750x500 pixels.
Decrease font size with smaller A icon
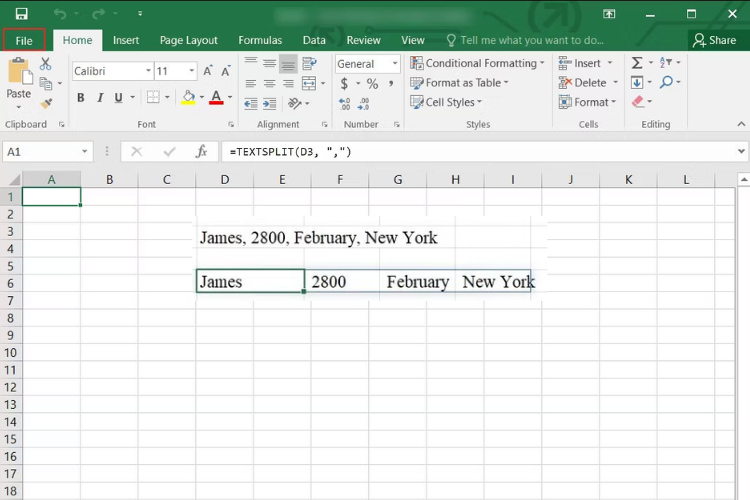(x=225, y=71)
